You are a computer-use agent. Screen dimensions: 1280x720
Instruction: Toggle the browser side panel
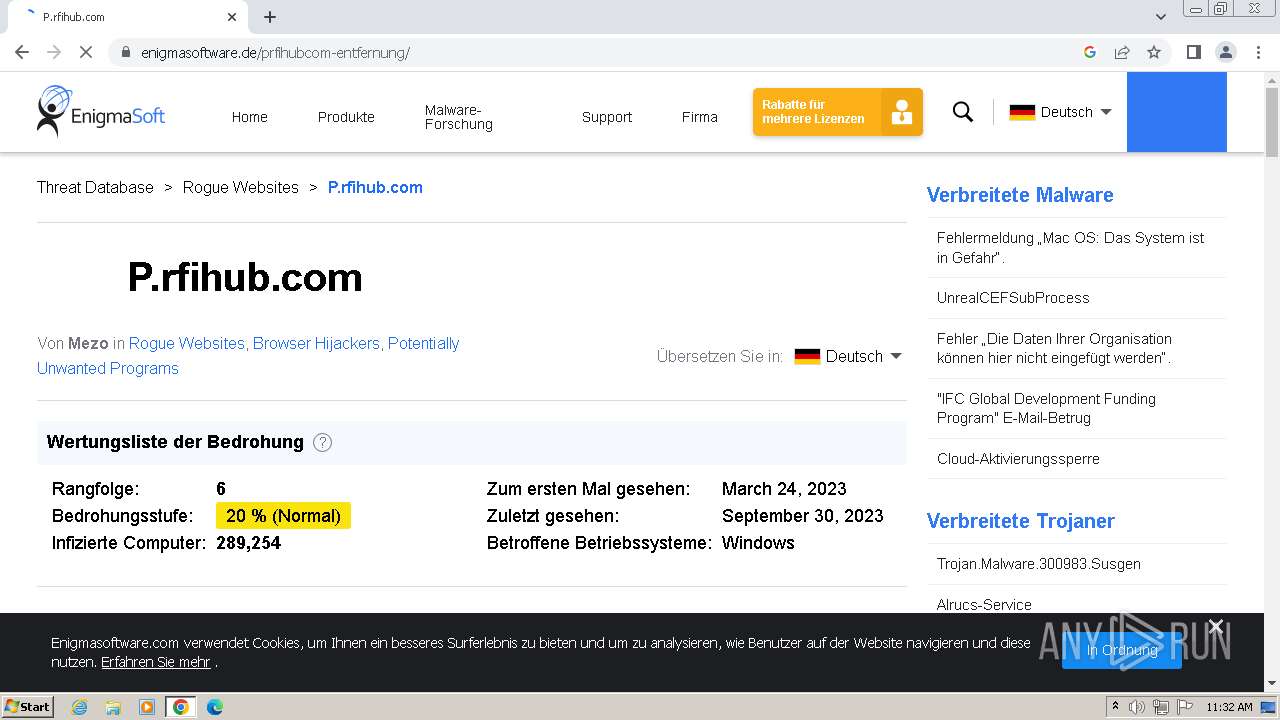1193,52
